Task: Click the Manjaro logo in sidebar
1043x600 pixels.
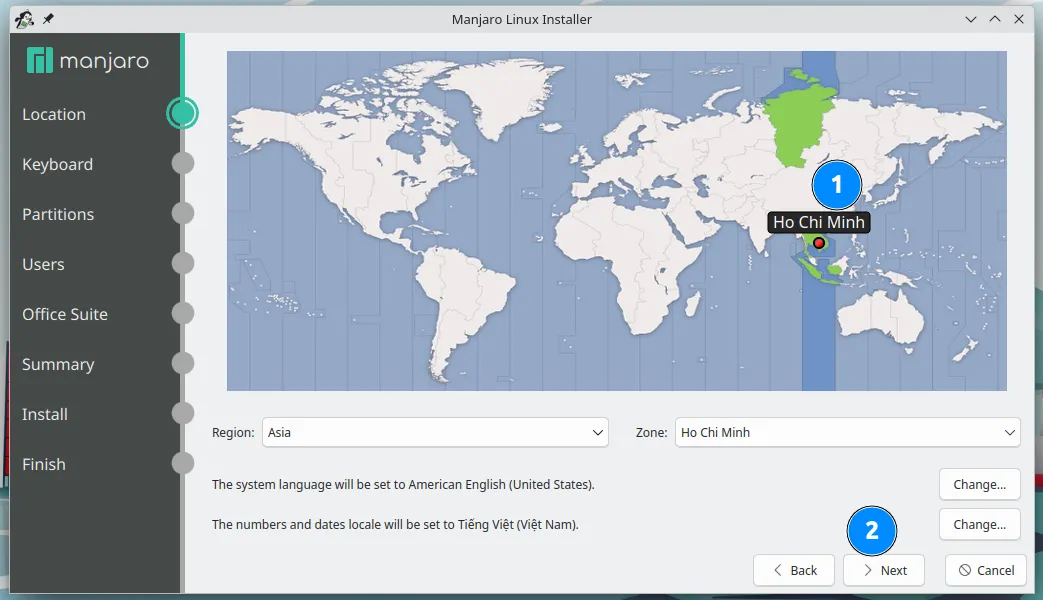Action: coord(87,61)
